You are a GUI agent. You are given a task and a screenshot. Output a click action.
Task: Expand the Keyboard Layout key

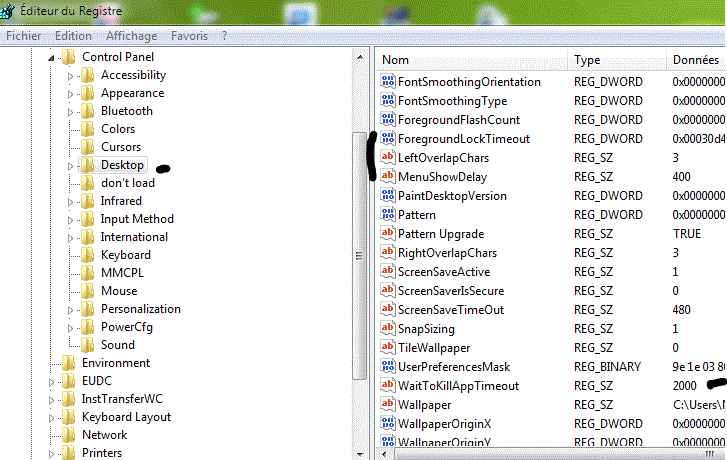click(x=51, y=418)
